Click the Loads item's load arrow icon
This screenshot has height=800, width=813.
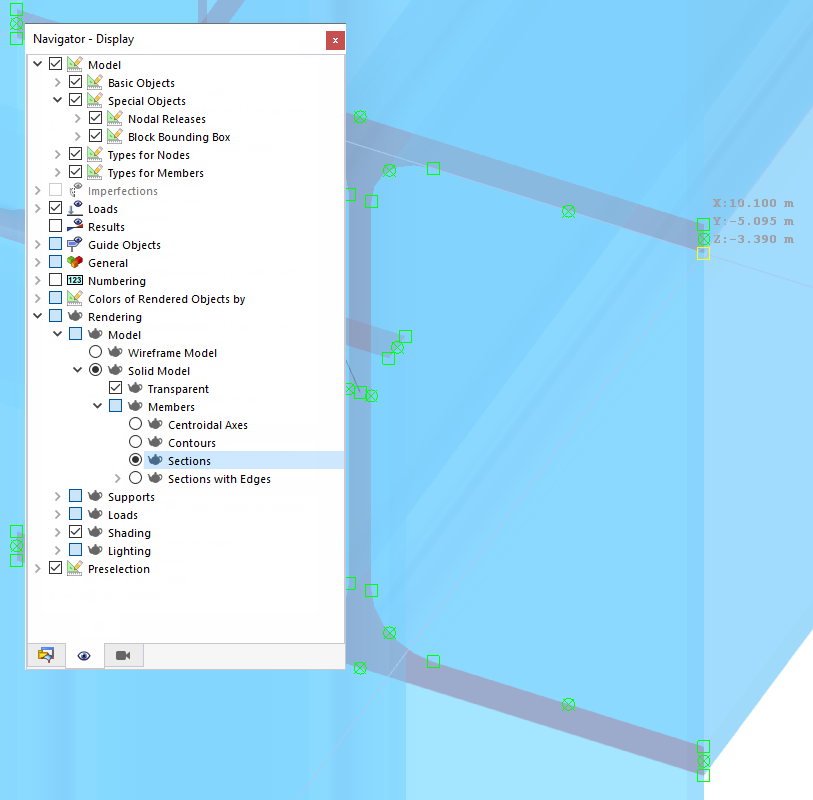(x=72, y=208)
